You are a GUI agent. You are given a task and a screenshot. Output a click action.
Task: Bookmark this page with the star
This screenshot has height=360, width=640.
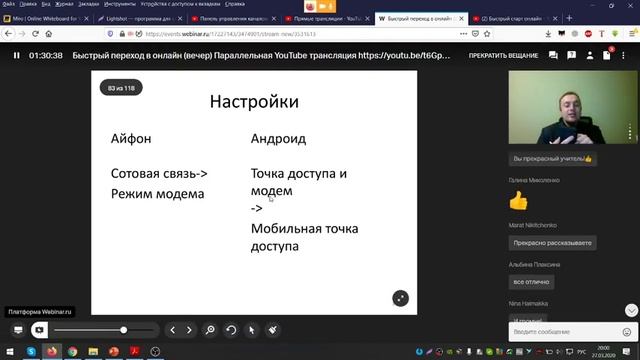pyautogui.click(x=487, y=34)
